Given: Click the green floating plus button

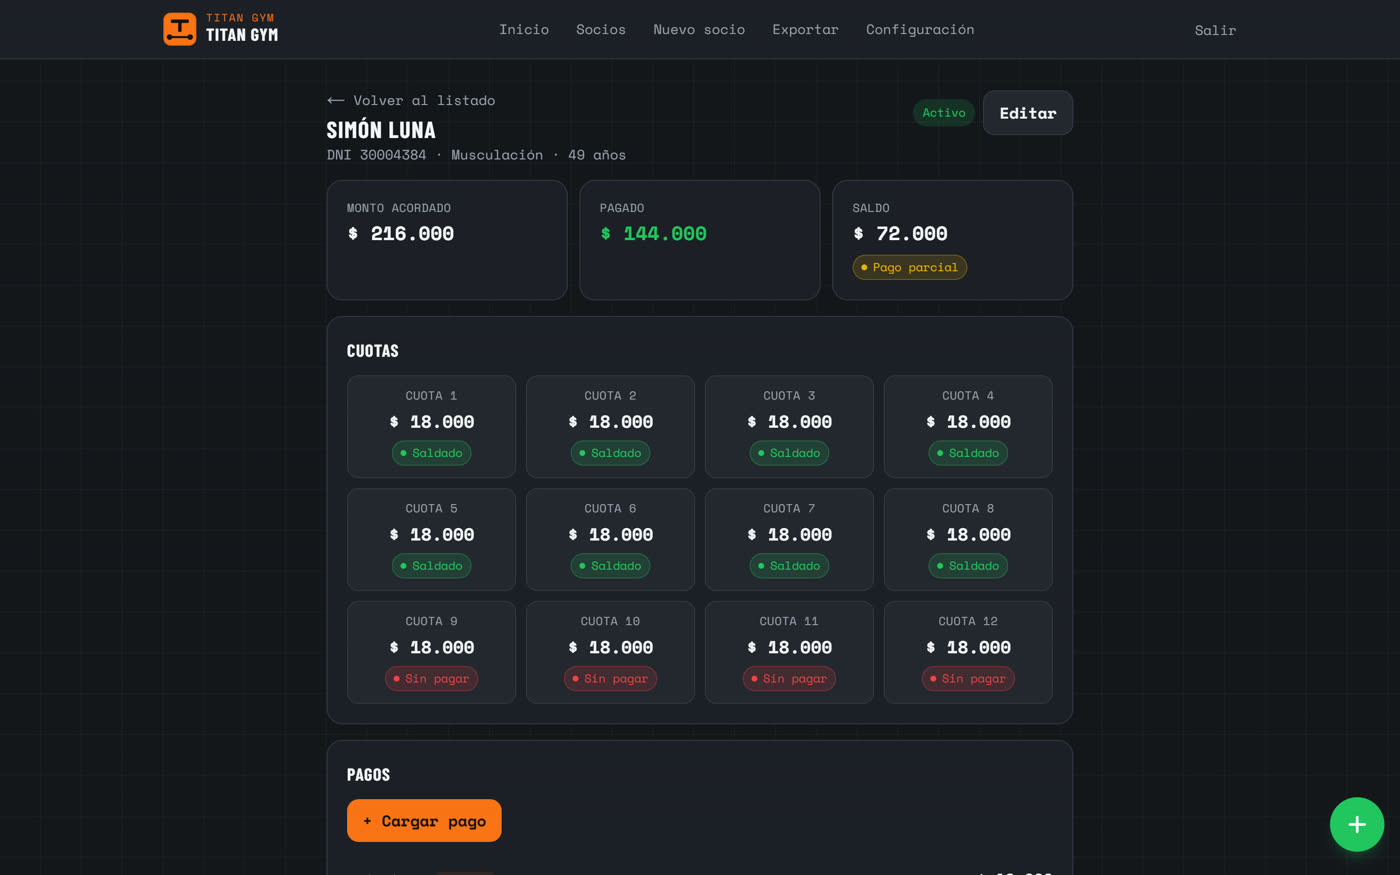Looking at the screenshot, I should [1357, 824].
